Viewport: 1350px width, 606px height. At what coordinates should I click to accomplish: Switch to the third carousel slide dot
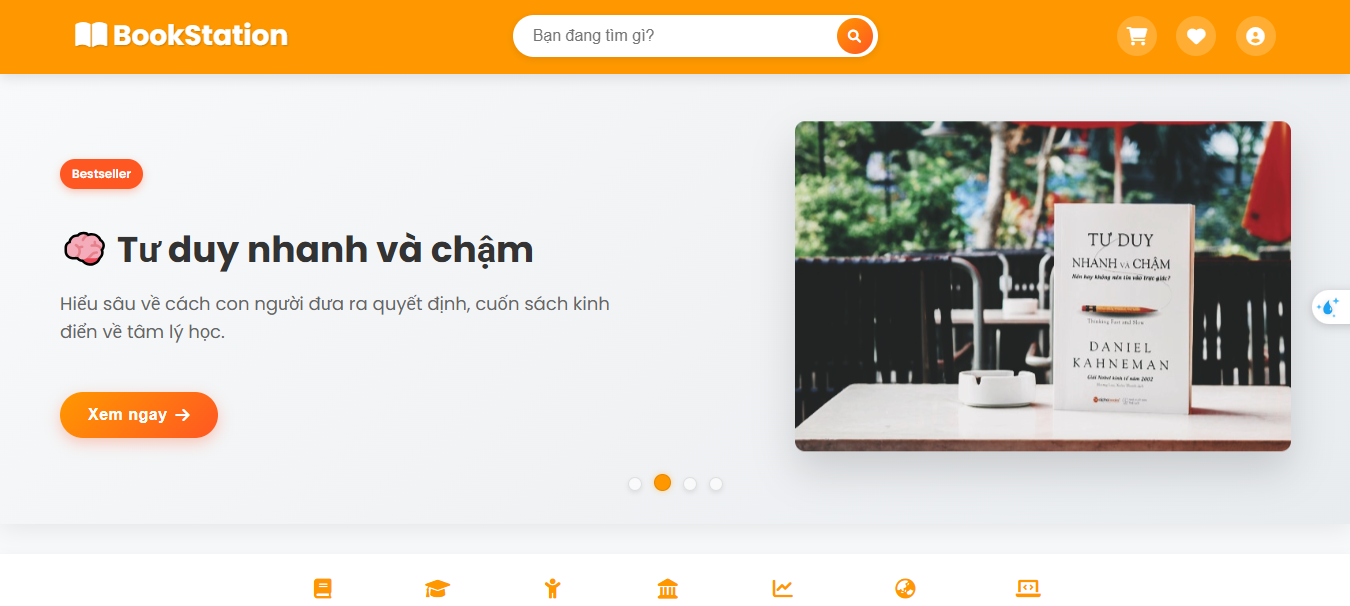coord(690,484)
